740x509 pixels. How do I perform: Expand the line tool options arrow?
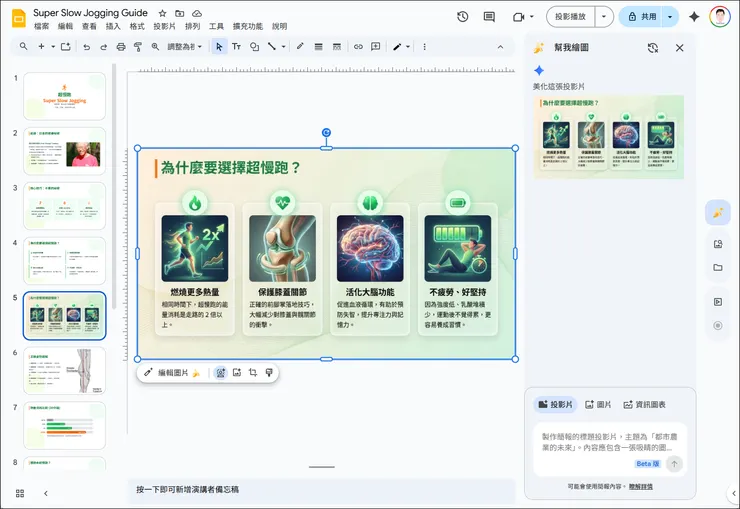(x=283, y=46)
